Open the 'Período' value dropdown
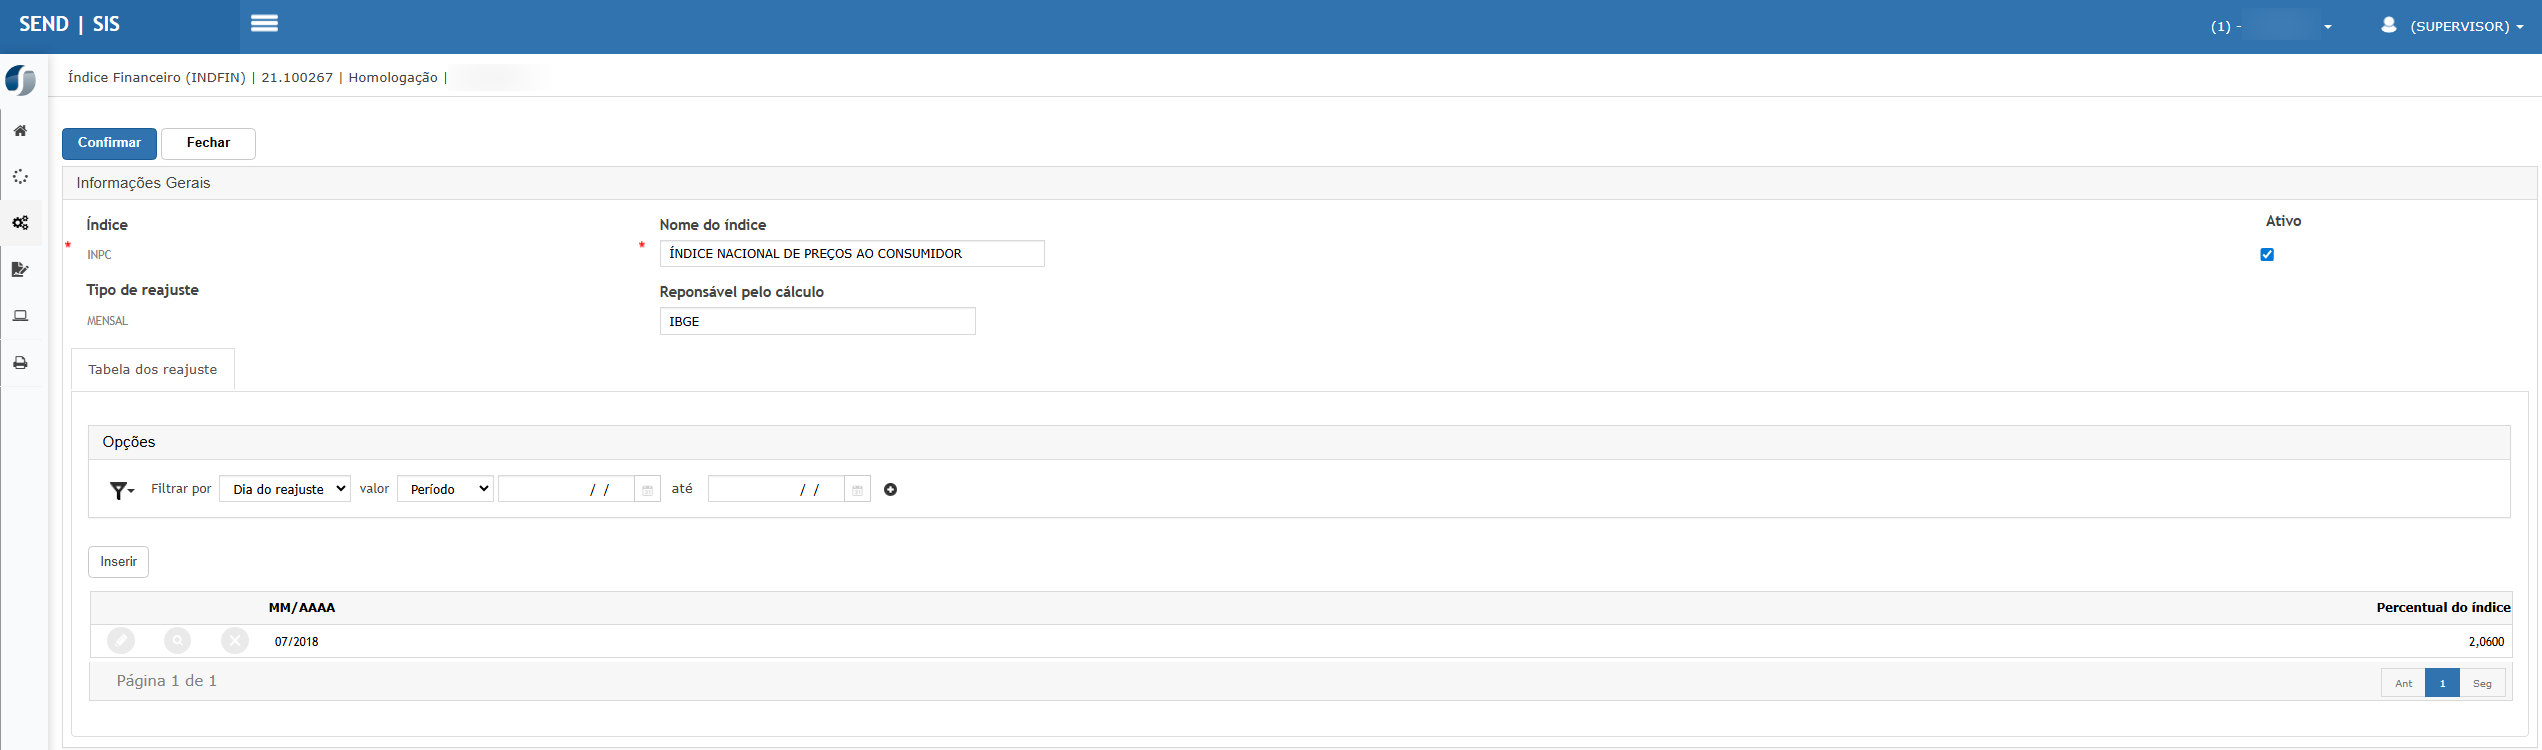Image resolution: width=2542 pixels, height=750 pixels. click(445, 489)
